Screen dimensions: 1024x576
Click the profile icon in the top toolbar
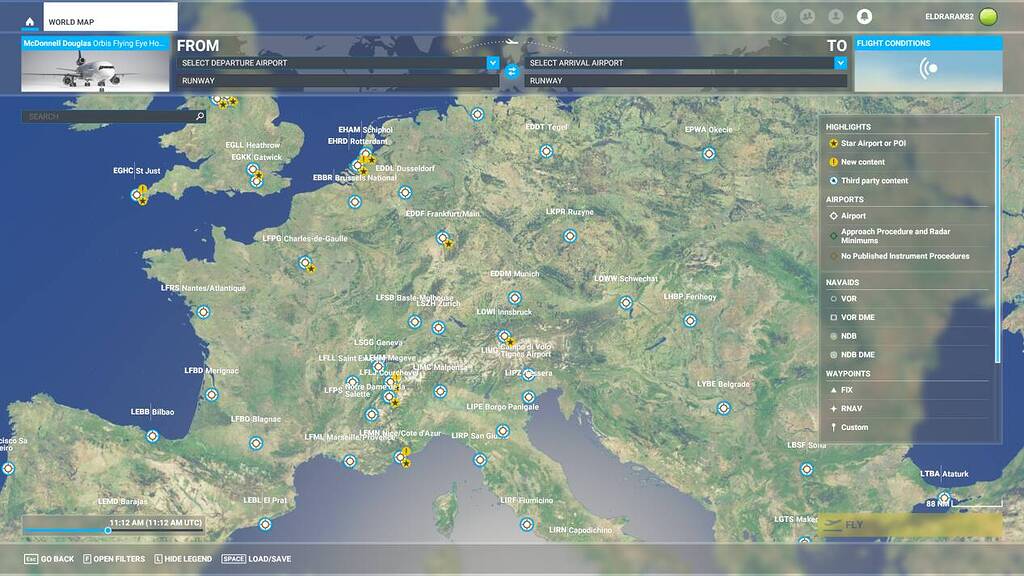coord(835,15)
